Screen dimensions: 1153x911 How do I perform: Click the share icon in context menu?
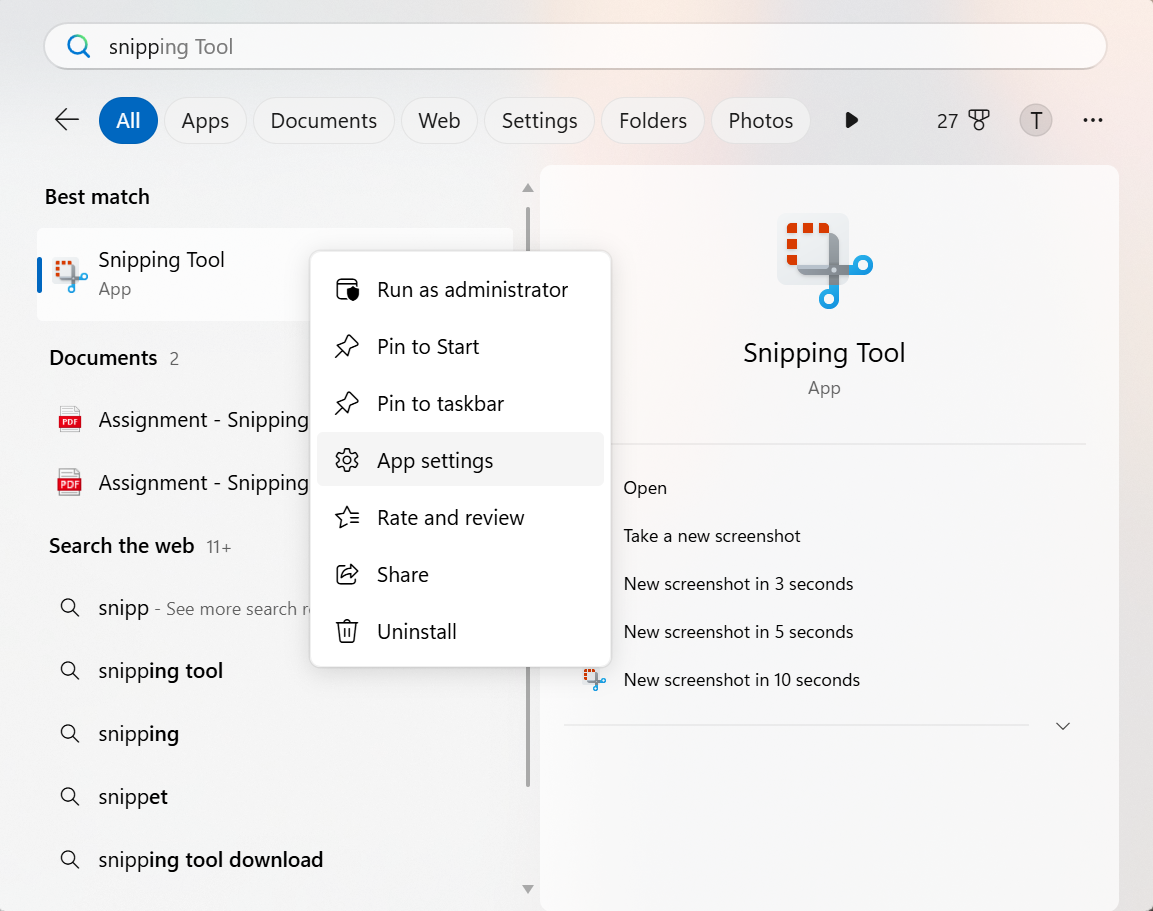tap(347, 574)
